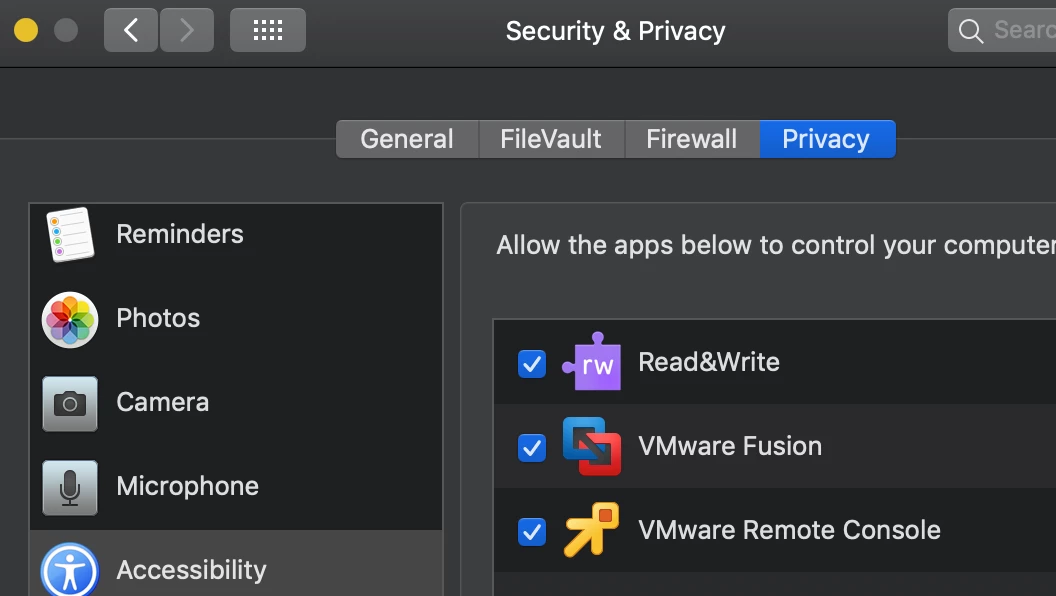Viewport: 1056px width, 596px height.
Task: Click into the Search field
Action: tap(1003, 30)
